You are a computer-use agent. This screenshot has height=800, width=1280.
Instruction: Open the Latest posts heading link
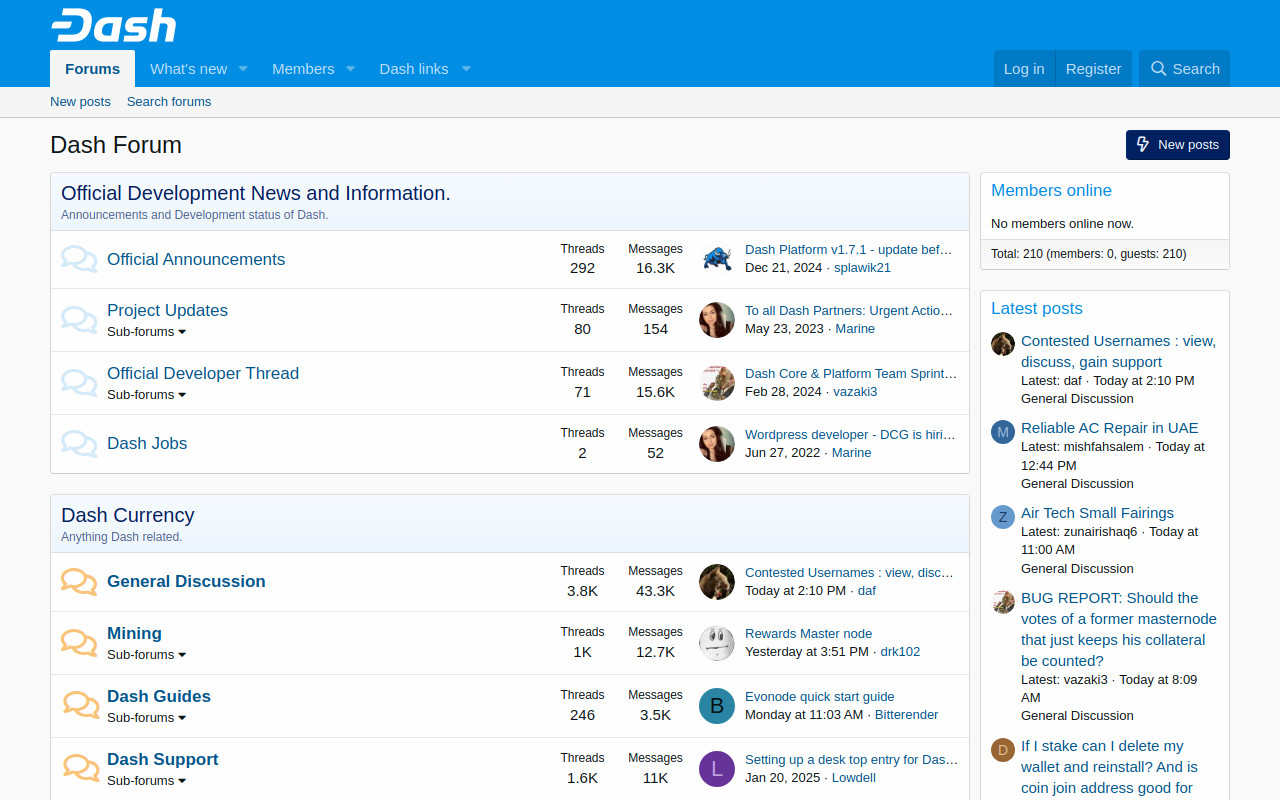click(x=1037, y=308)
